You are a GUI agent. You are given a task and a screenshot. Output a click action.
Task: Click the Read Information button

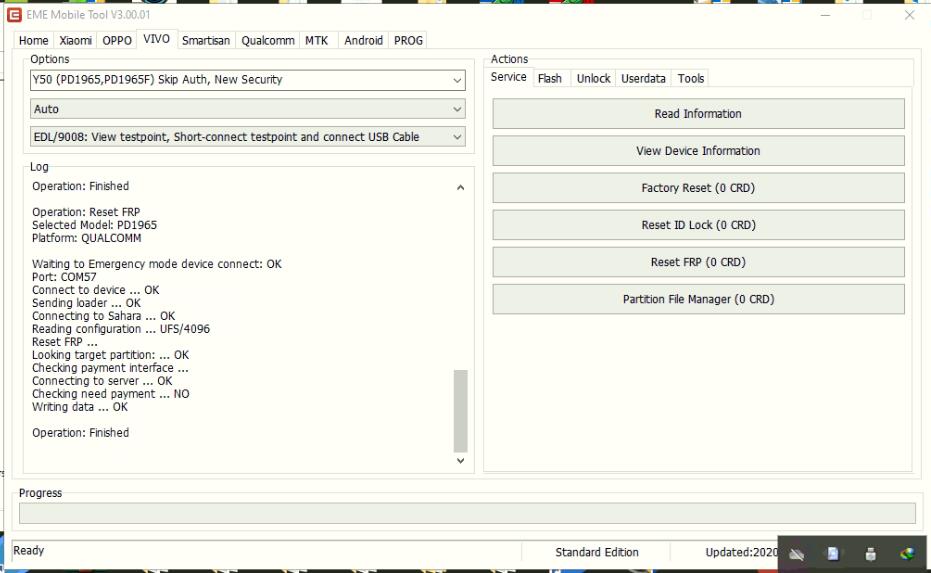click(x=698, y=113)
